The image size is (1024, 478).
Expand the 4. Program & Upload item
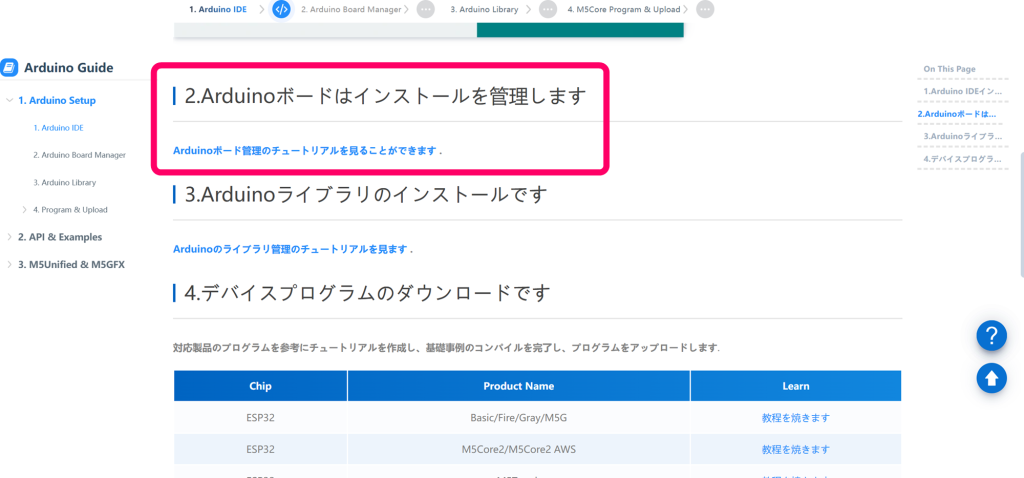[x=25, y=210]
